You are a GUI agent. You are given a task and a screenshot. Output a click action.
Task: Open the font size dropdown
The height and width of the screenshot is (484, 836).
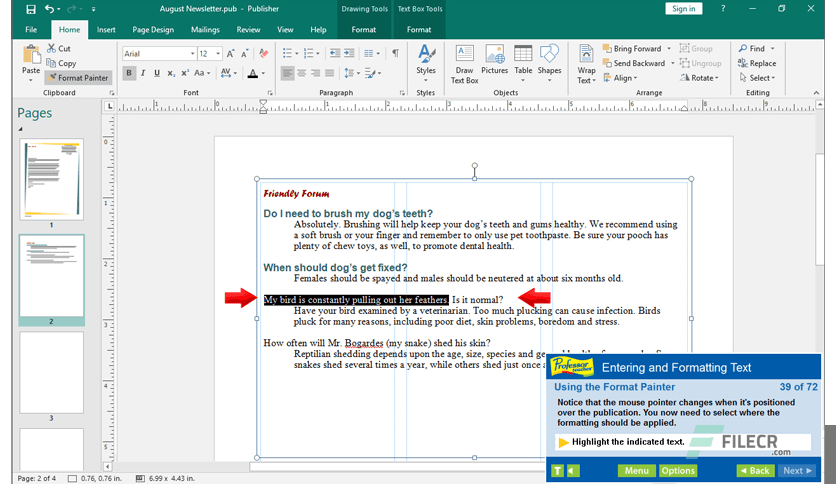coord(218,53)
